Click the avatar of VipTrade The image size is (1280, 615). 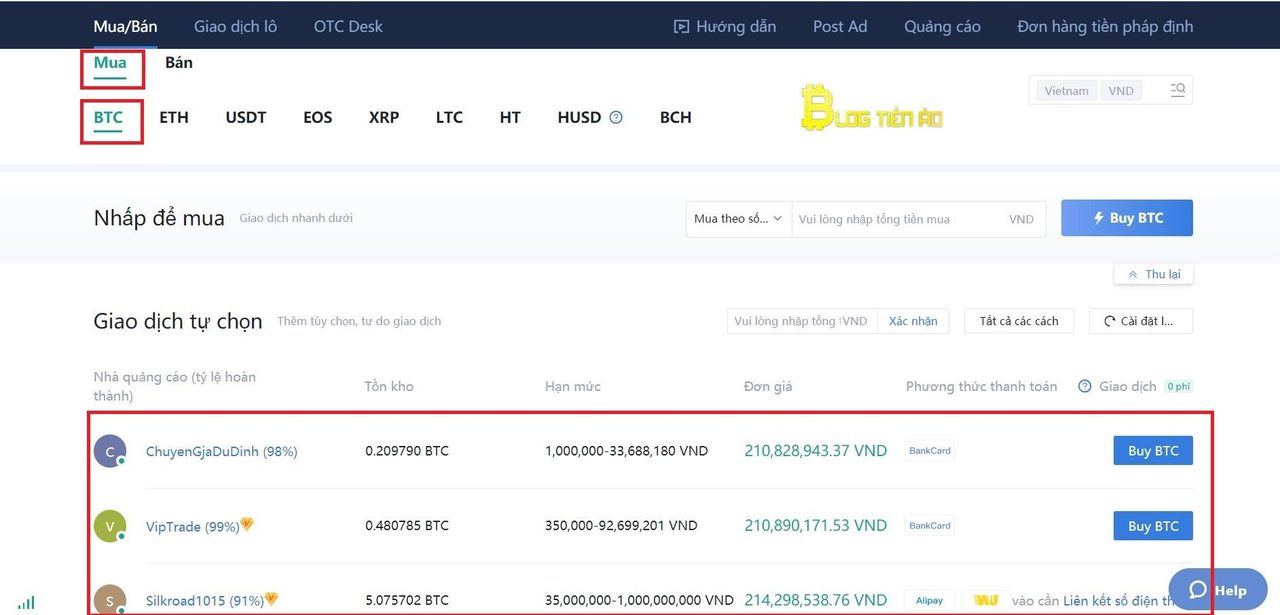pyautogui.click(x=110, y=526)
